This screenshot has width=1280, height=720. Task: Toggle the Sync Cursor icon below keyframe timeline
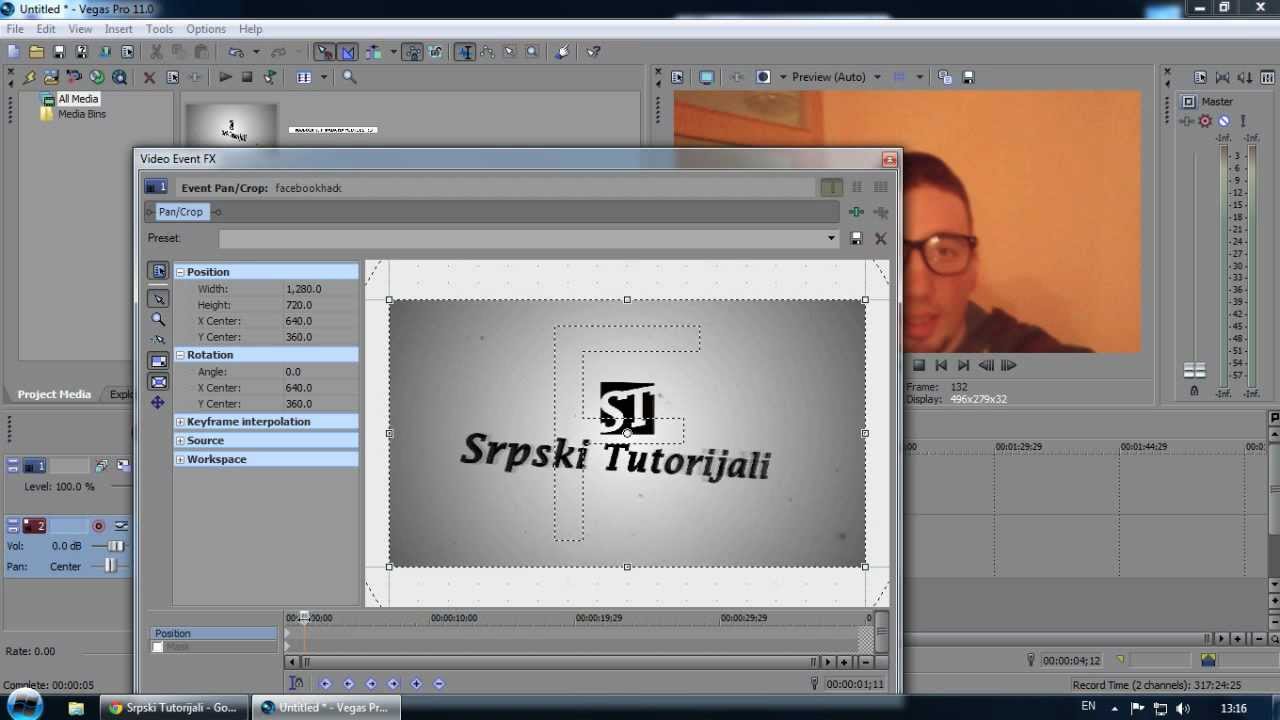click(296, 684)
